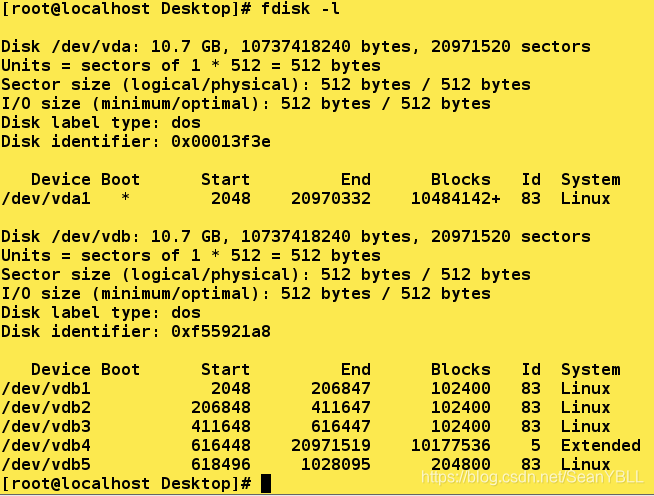
Task: Click End value 411647
Action: click(341, 408)
